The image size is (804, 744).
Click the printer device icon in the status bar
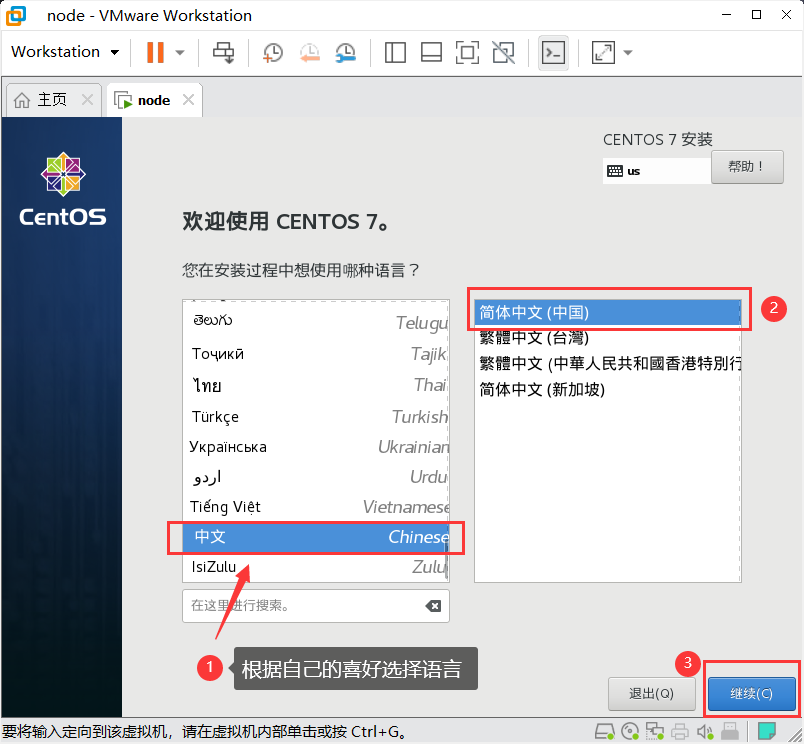[679, 731]
